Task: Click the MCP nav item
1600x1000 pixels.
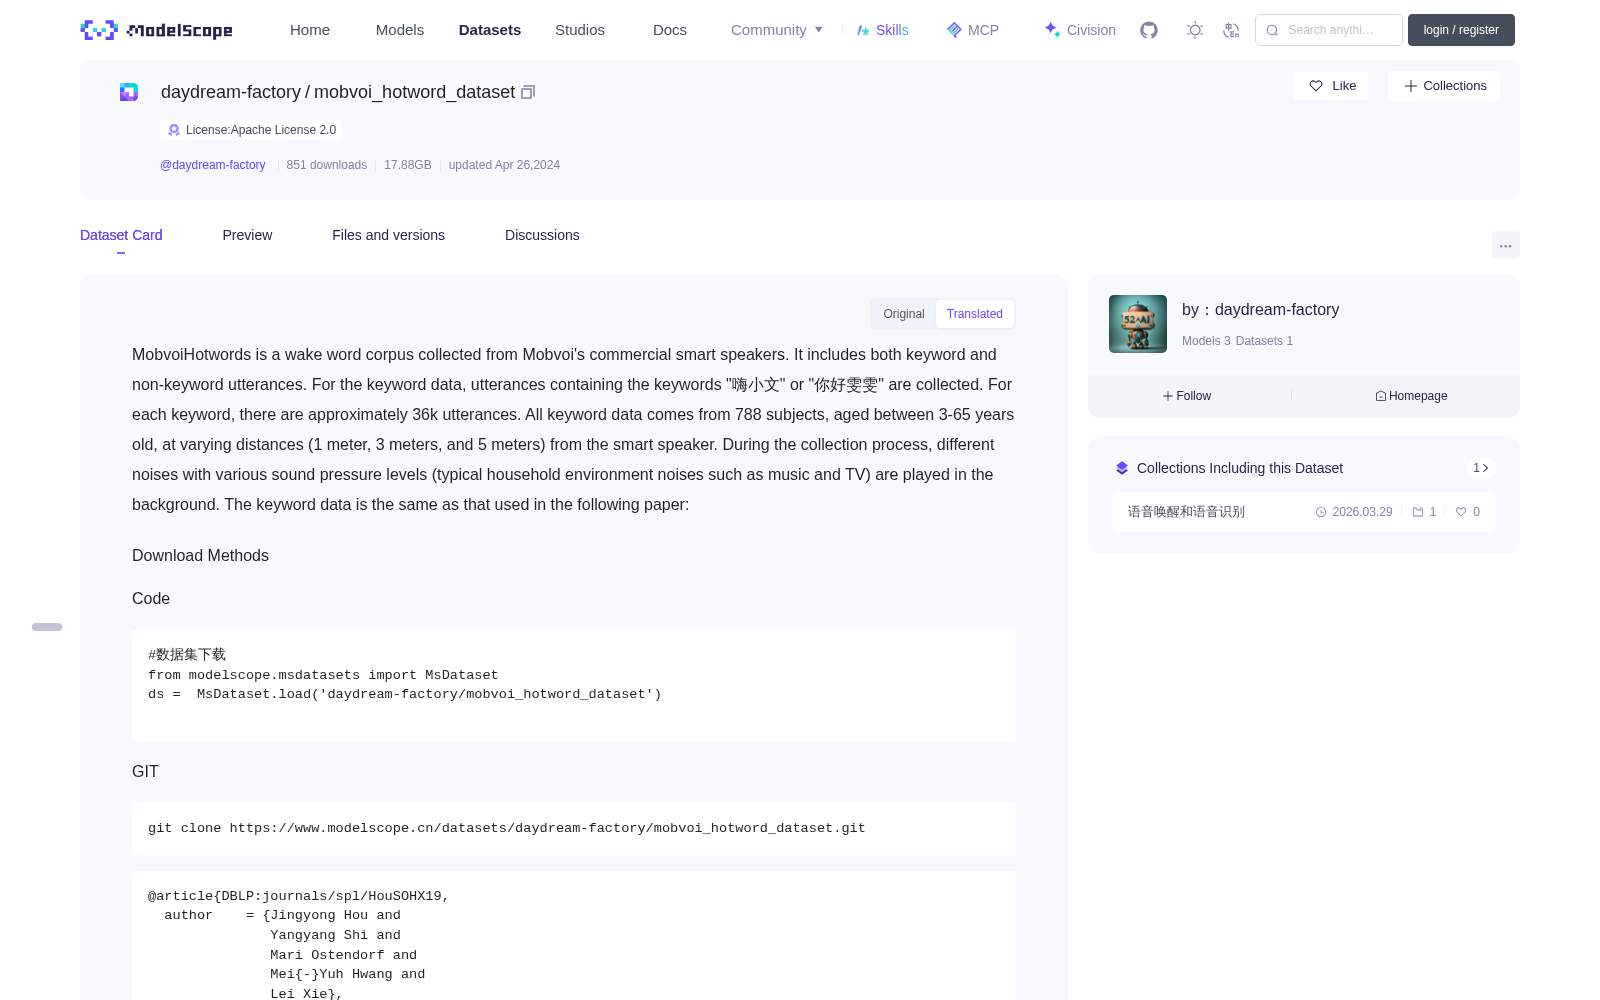Action: (x=972, y=30)
